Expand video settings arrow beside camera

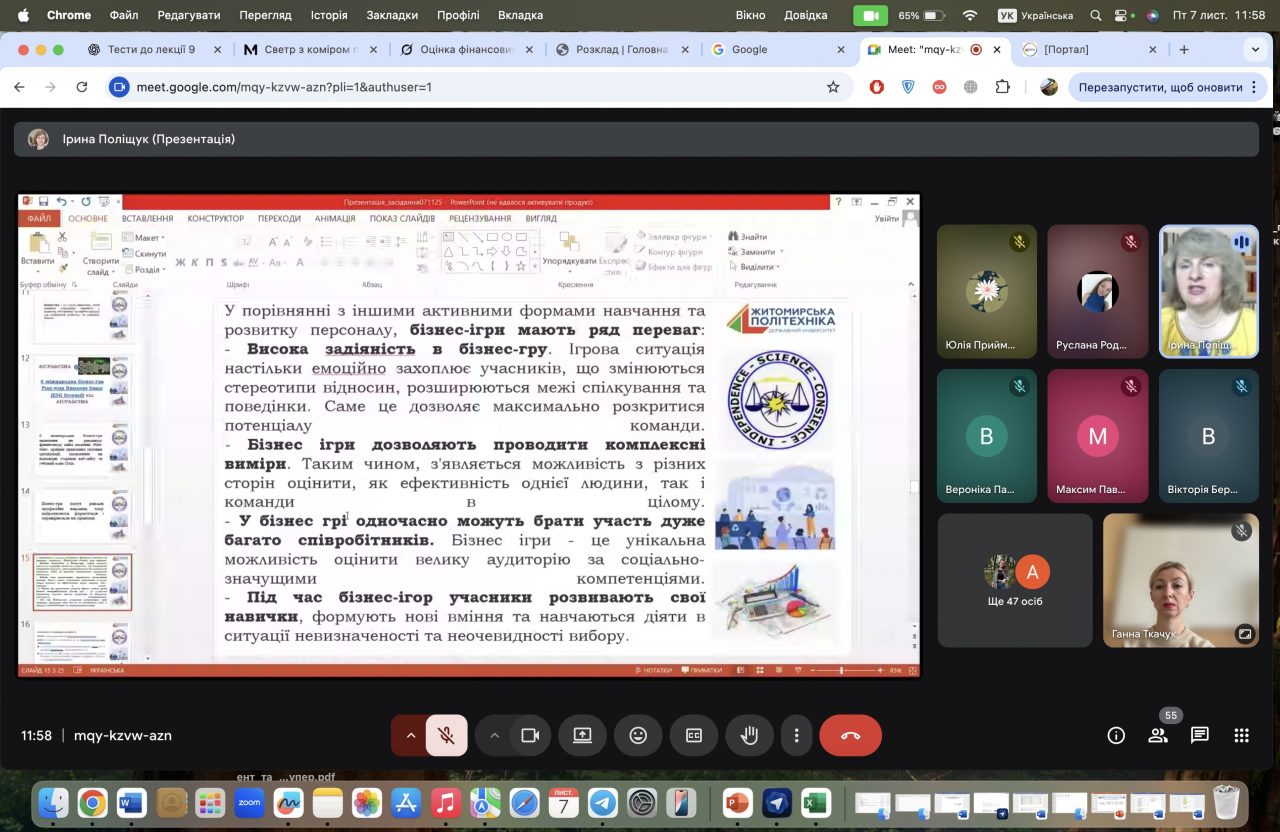click(x=494, y=736)
